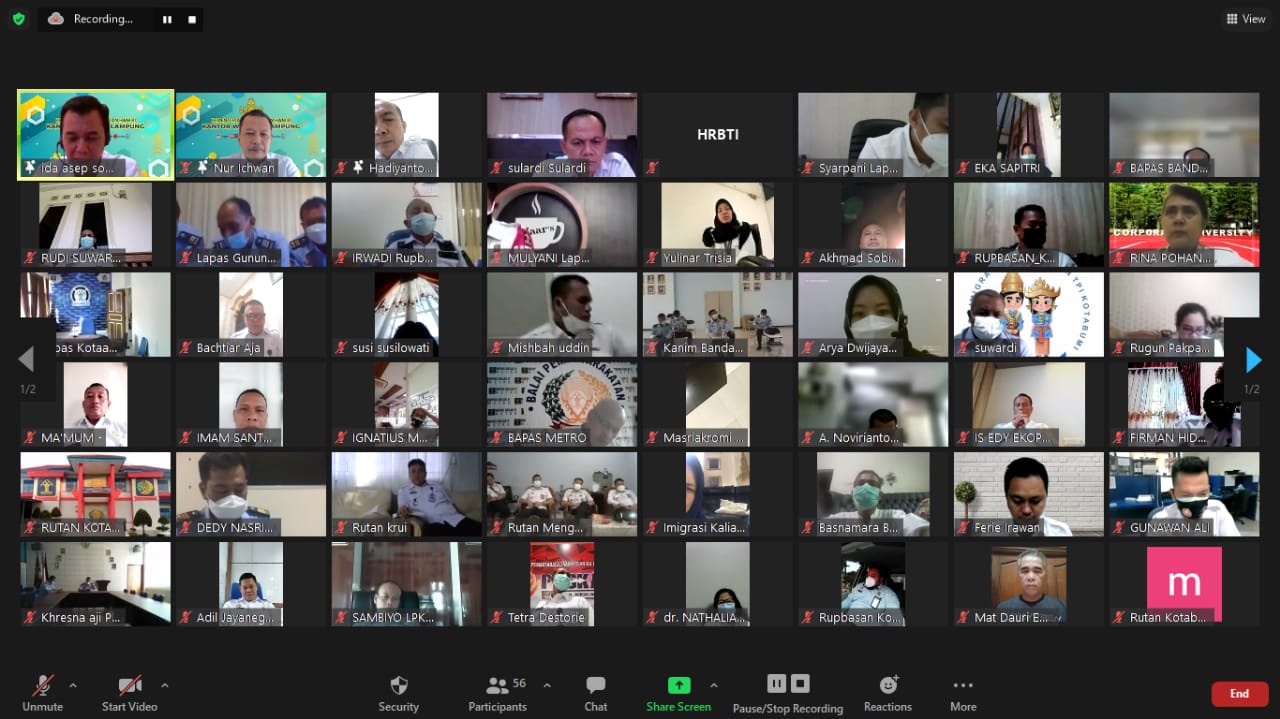This screenshot has height=719, width=1280.
Task: Select the BAPAS METRO participant video tile
Action: pyautogui.click(x=561, y=404)
